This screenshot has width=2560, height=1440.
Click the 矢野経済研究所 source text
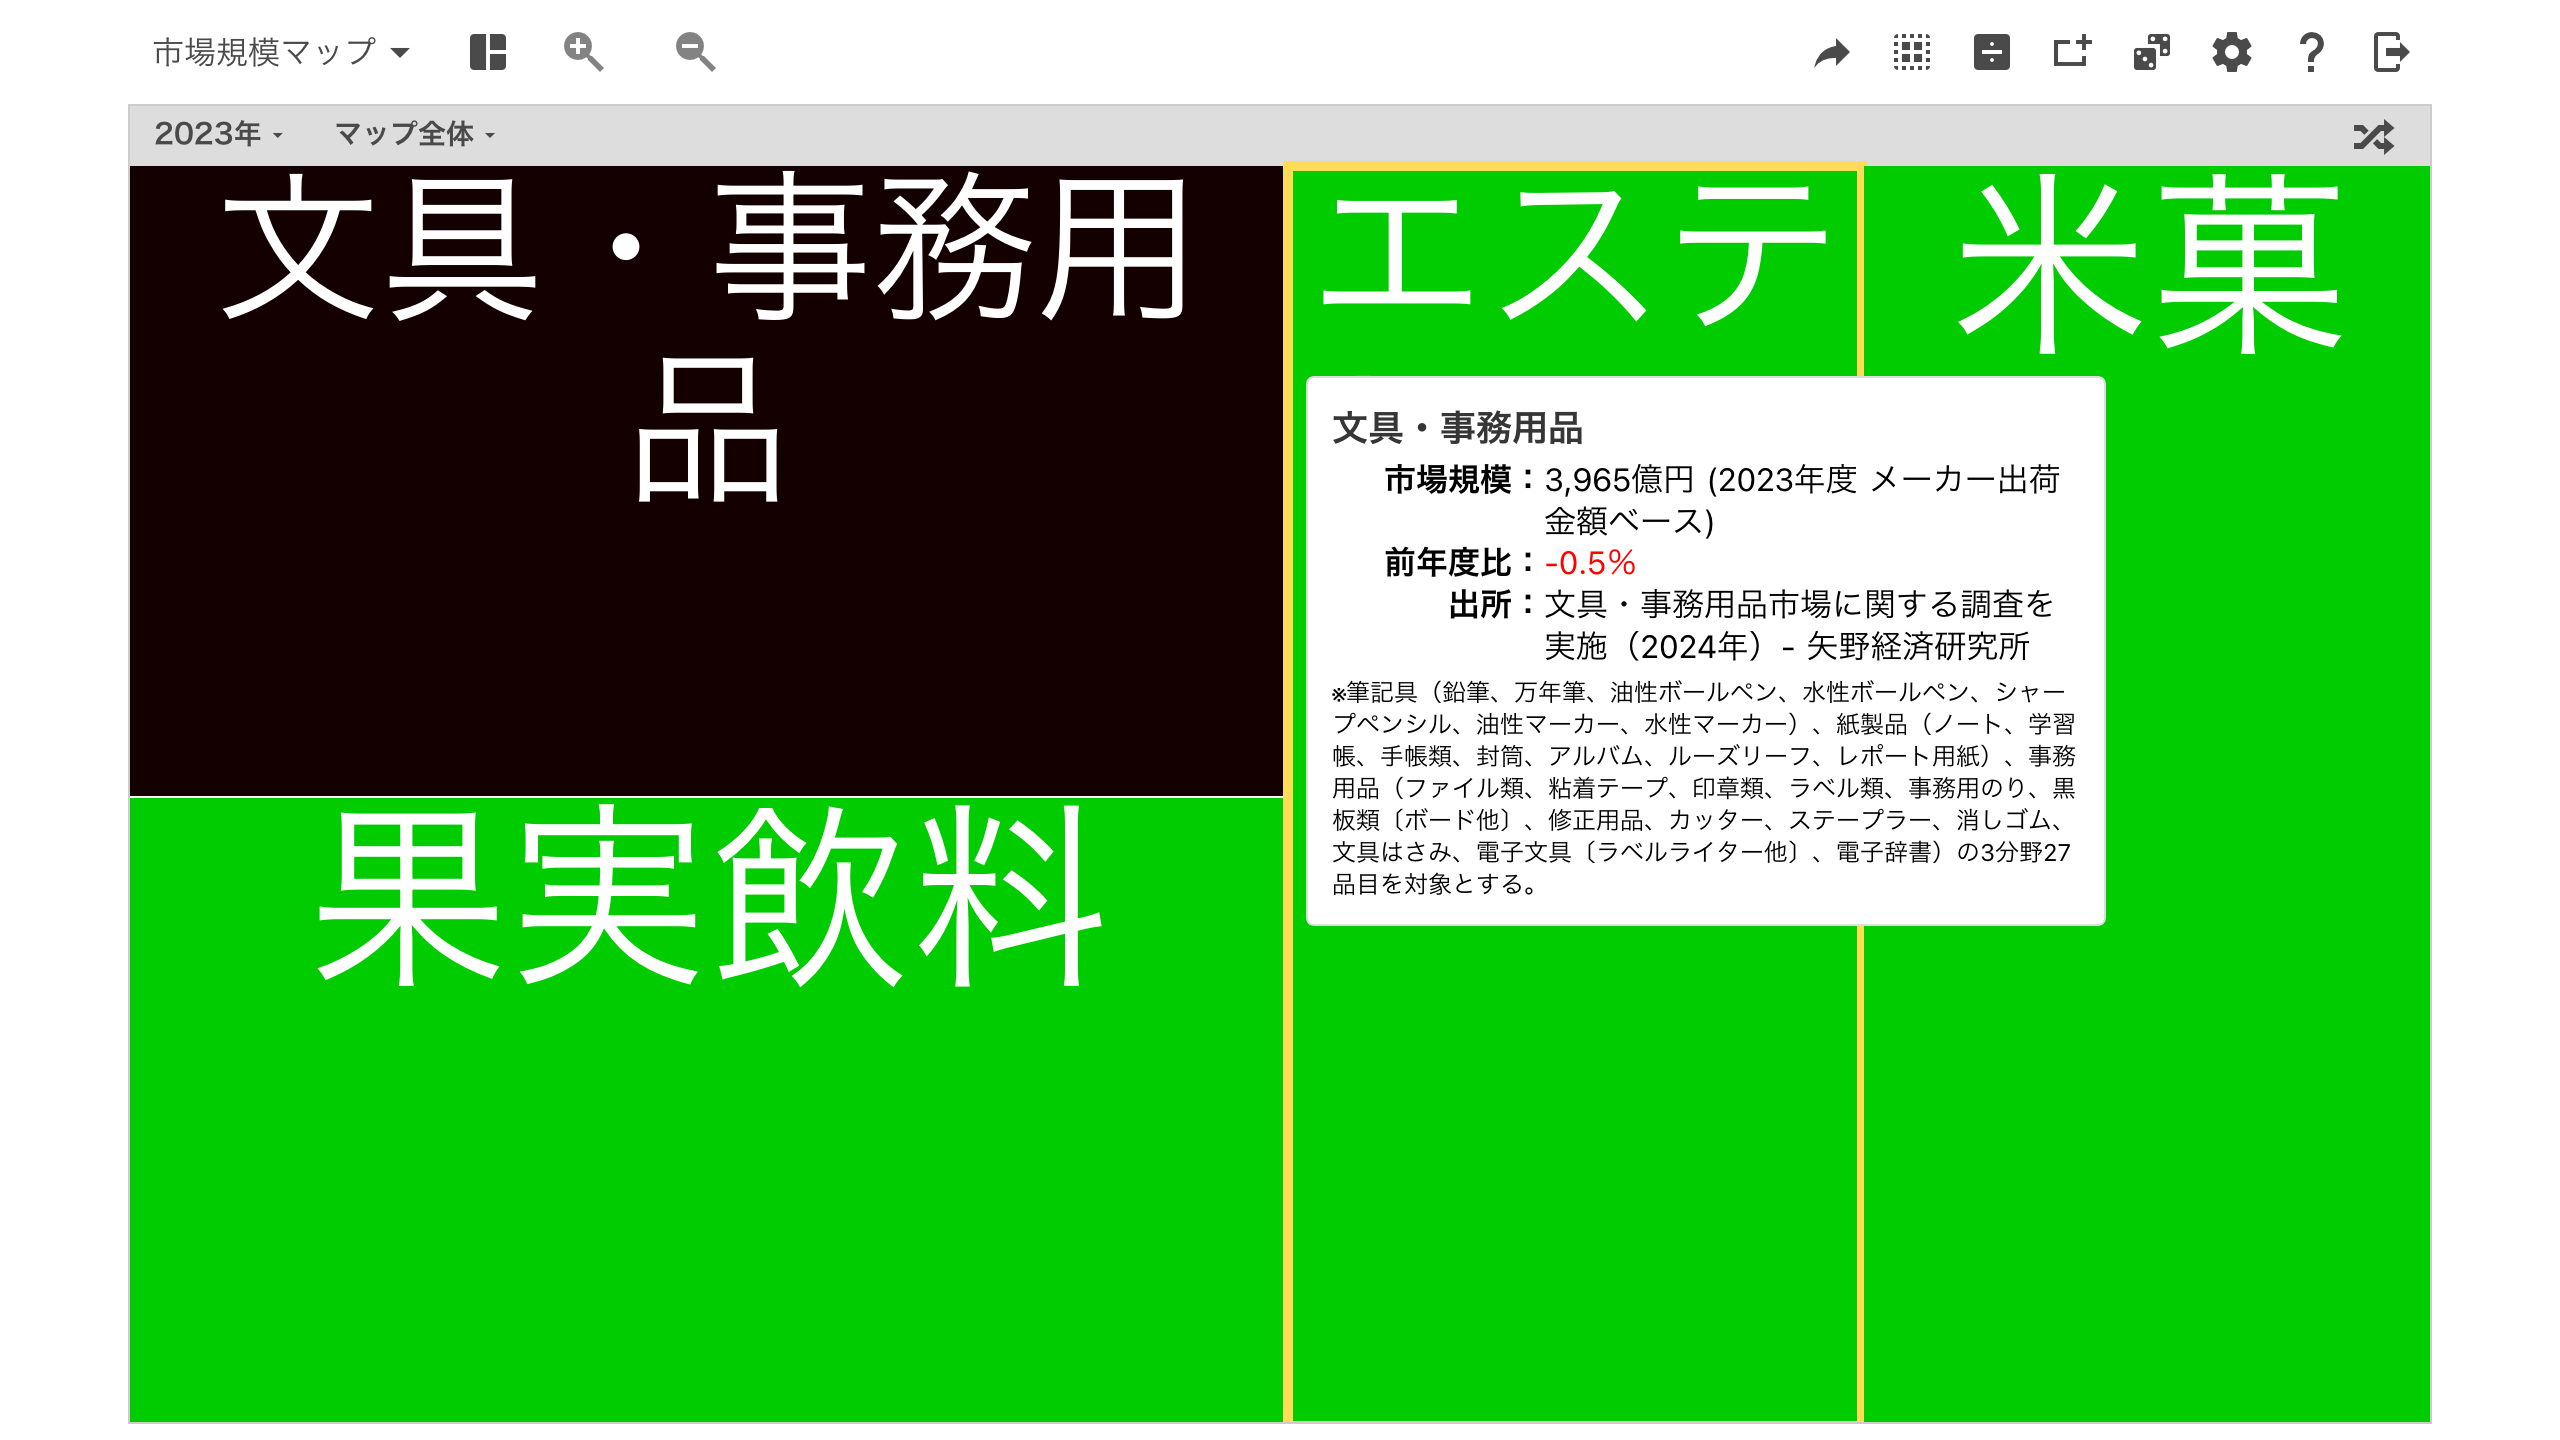1918,647
